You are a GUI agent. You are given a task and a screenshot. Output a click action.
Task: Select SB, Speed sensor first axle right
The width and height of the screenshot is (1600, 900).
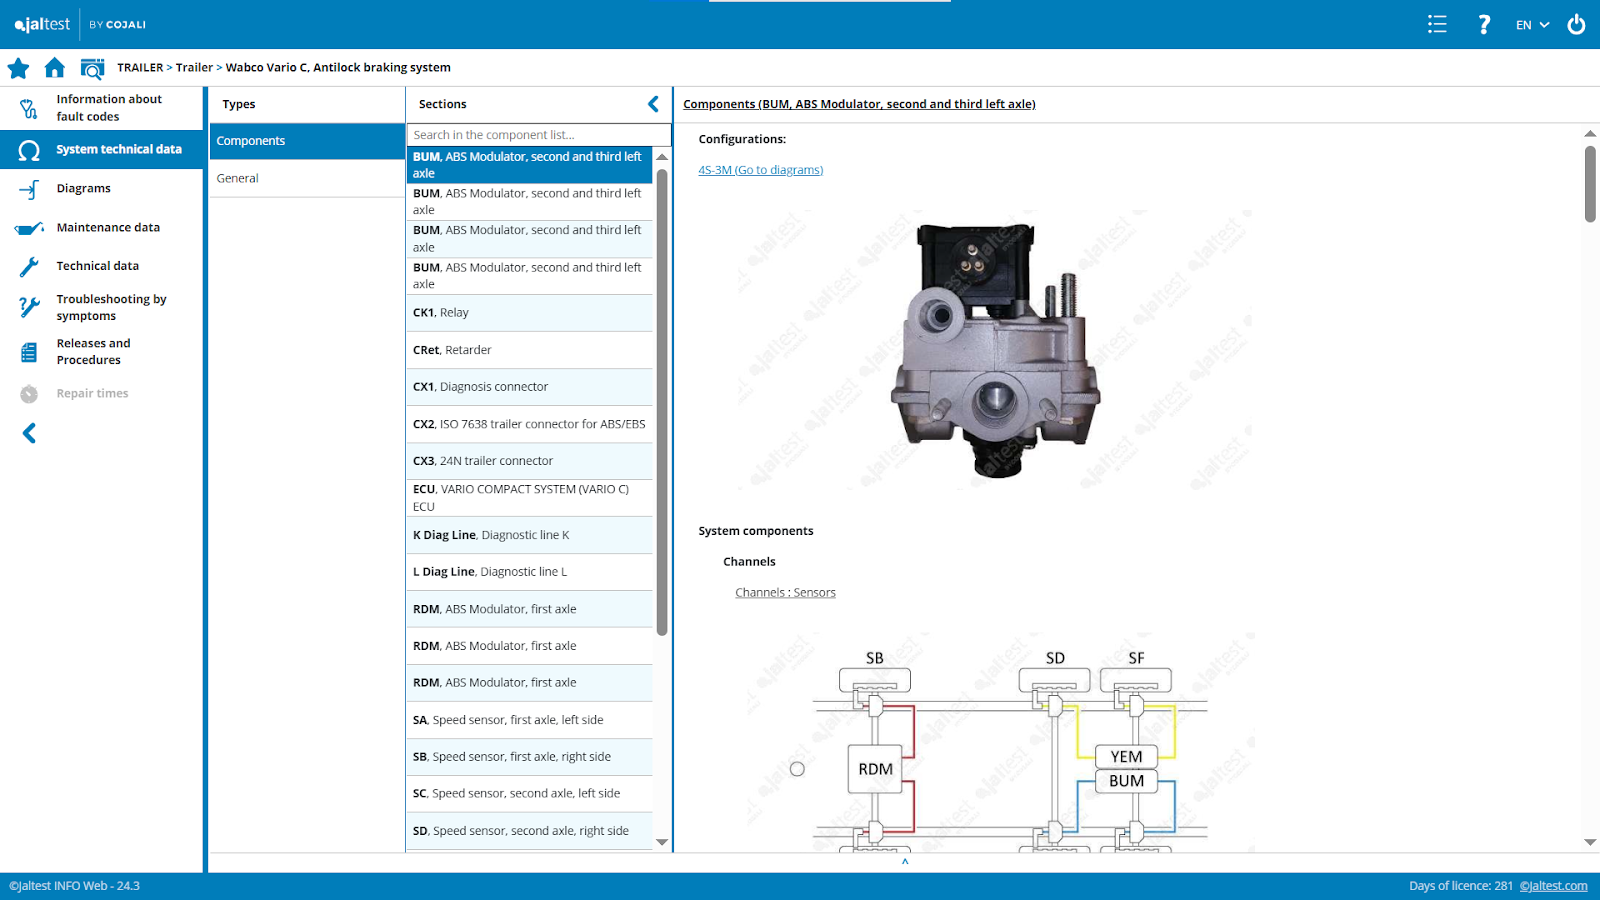tap(529, 757)
